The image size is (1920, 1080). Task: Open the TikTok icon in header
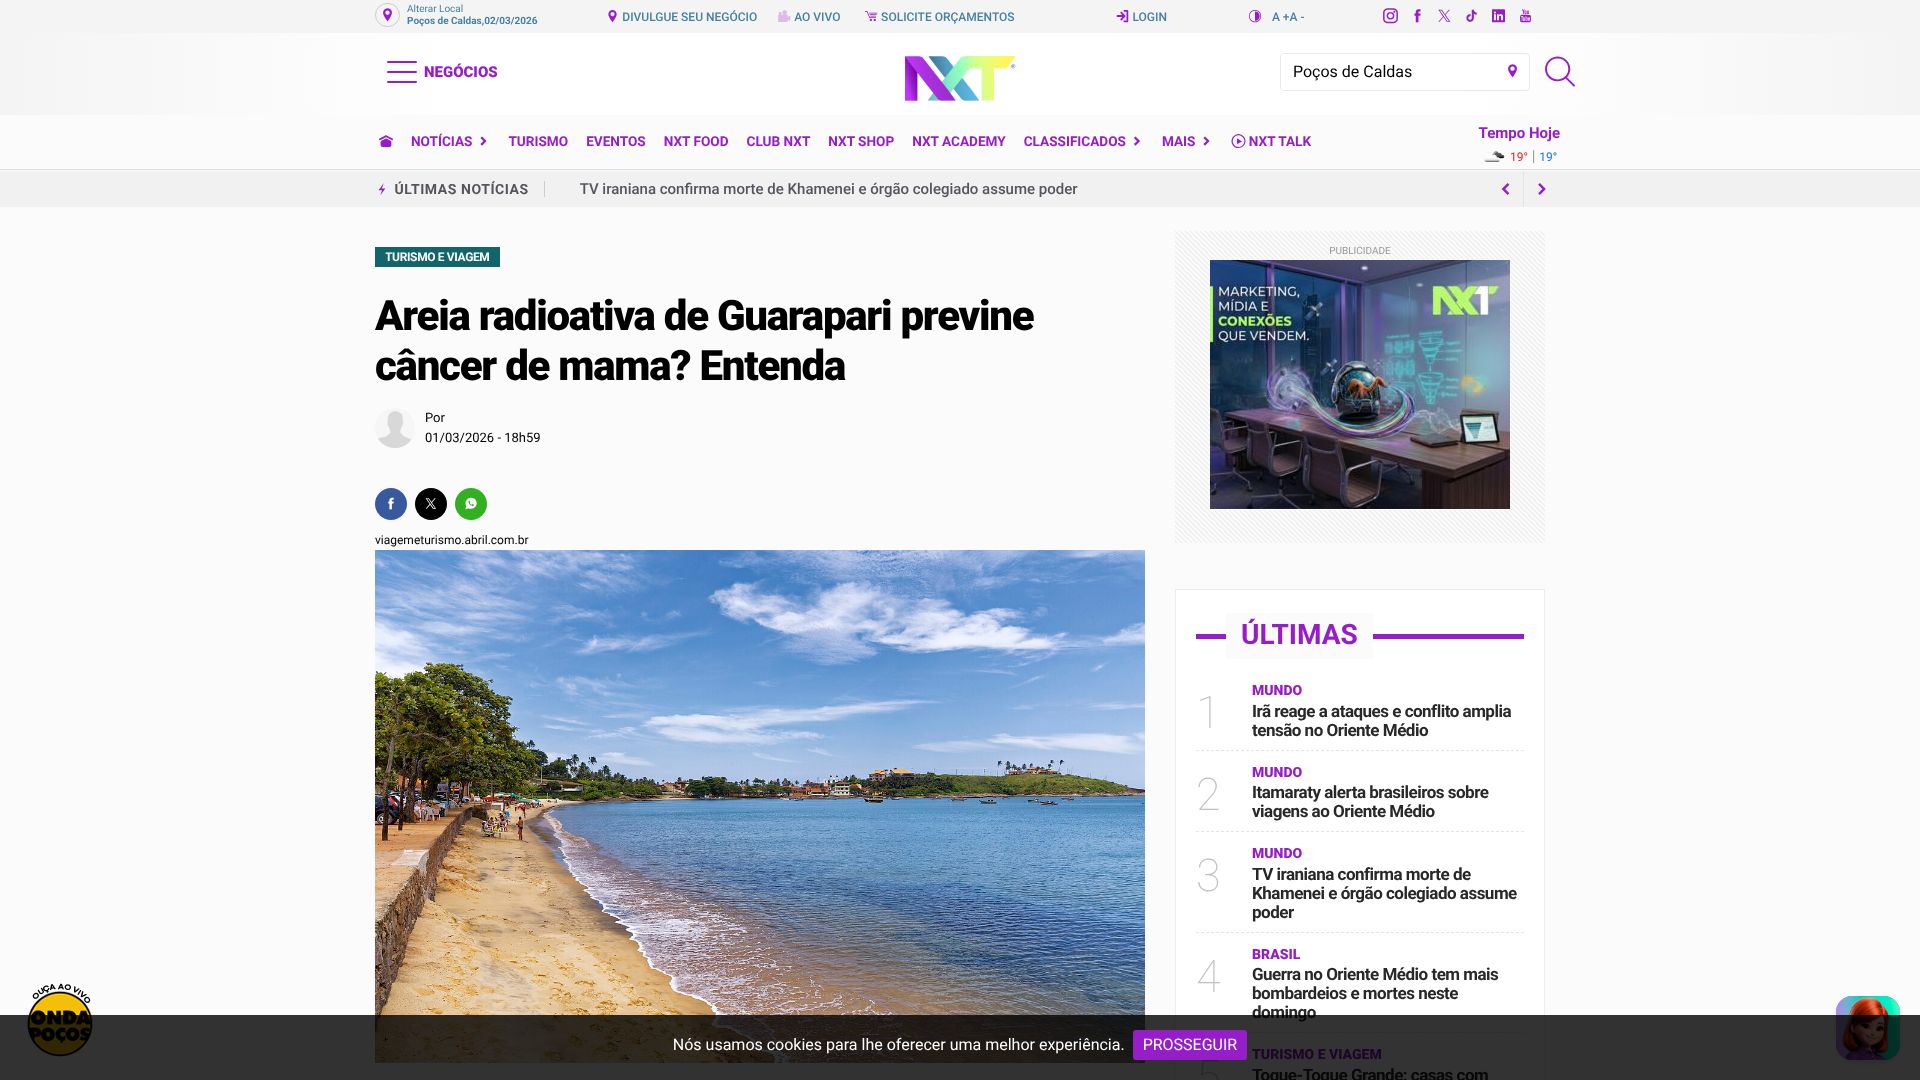pos(1471,16)
